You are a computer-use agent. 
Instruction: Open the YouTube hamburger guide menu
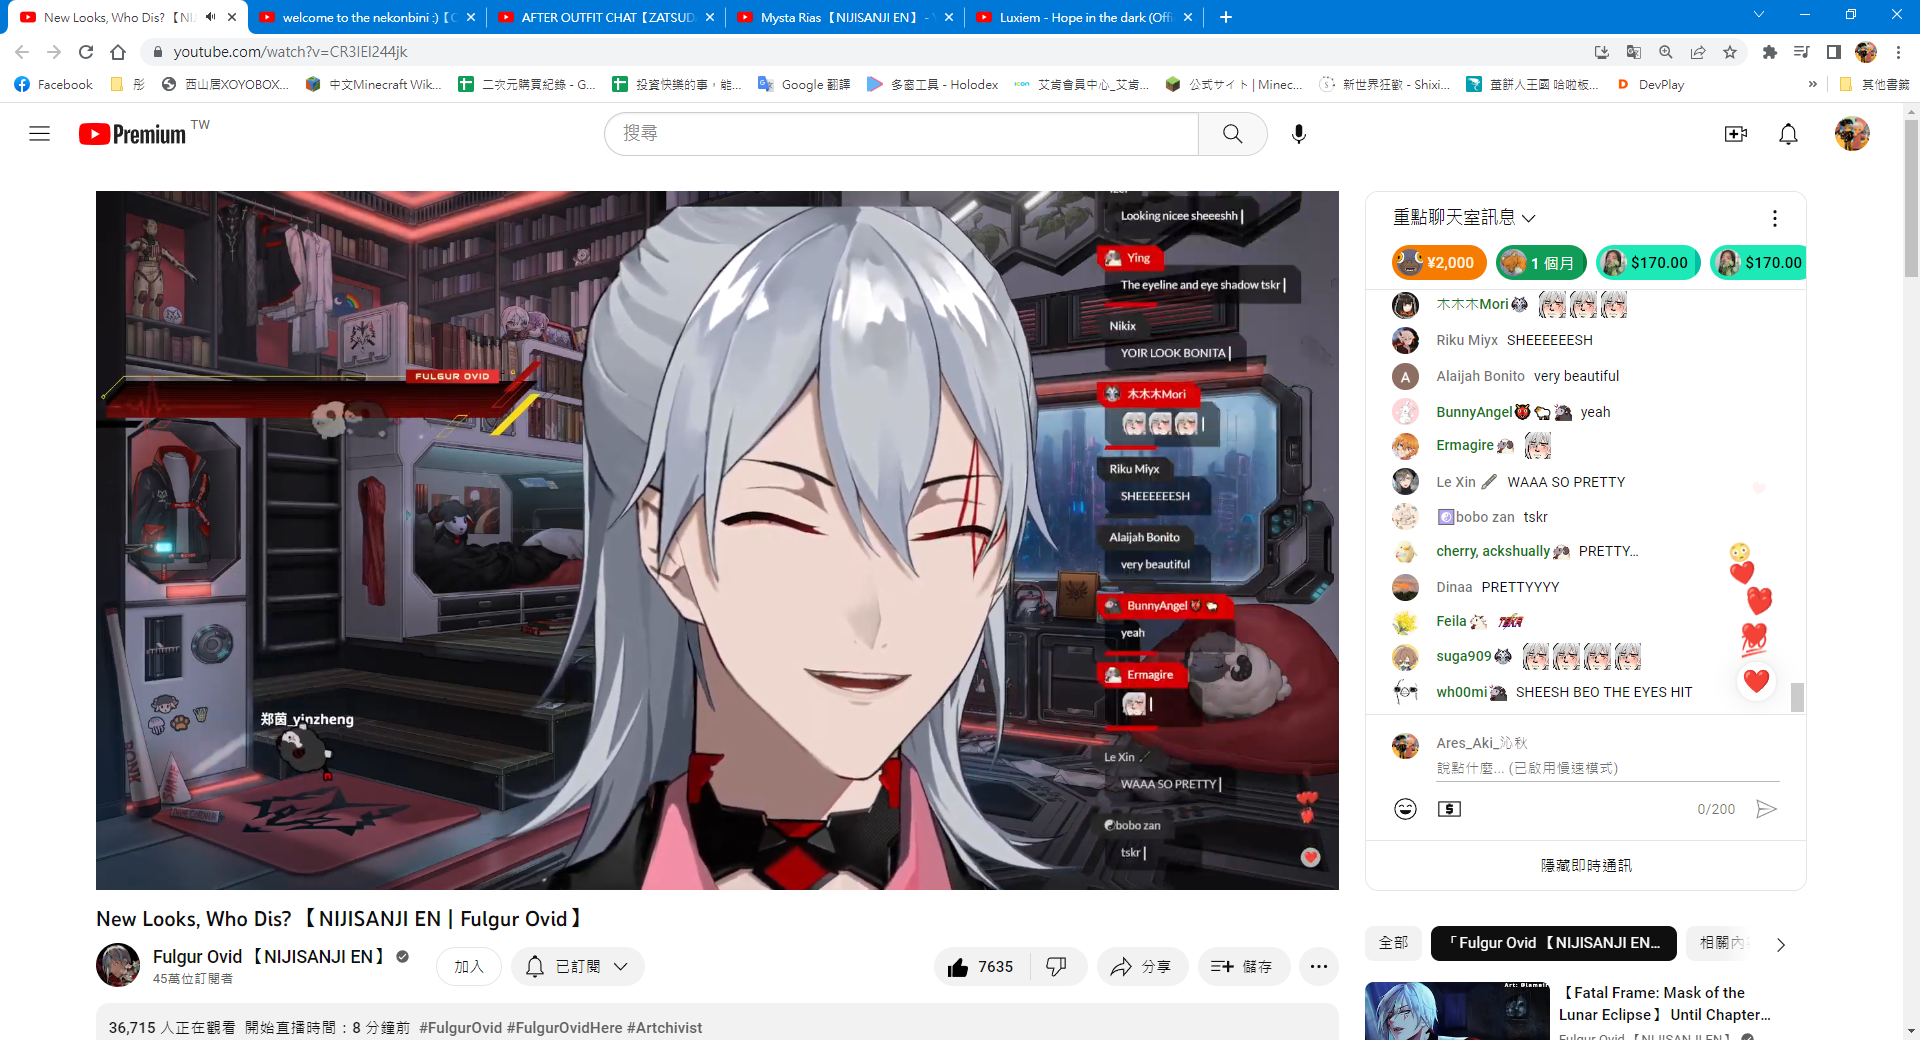(x=40, y=134)
